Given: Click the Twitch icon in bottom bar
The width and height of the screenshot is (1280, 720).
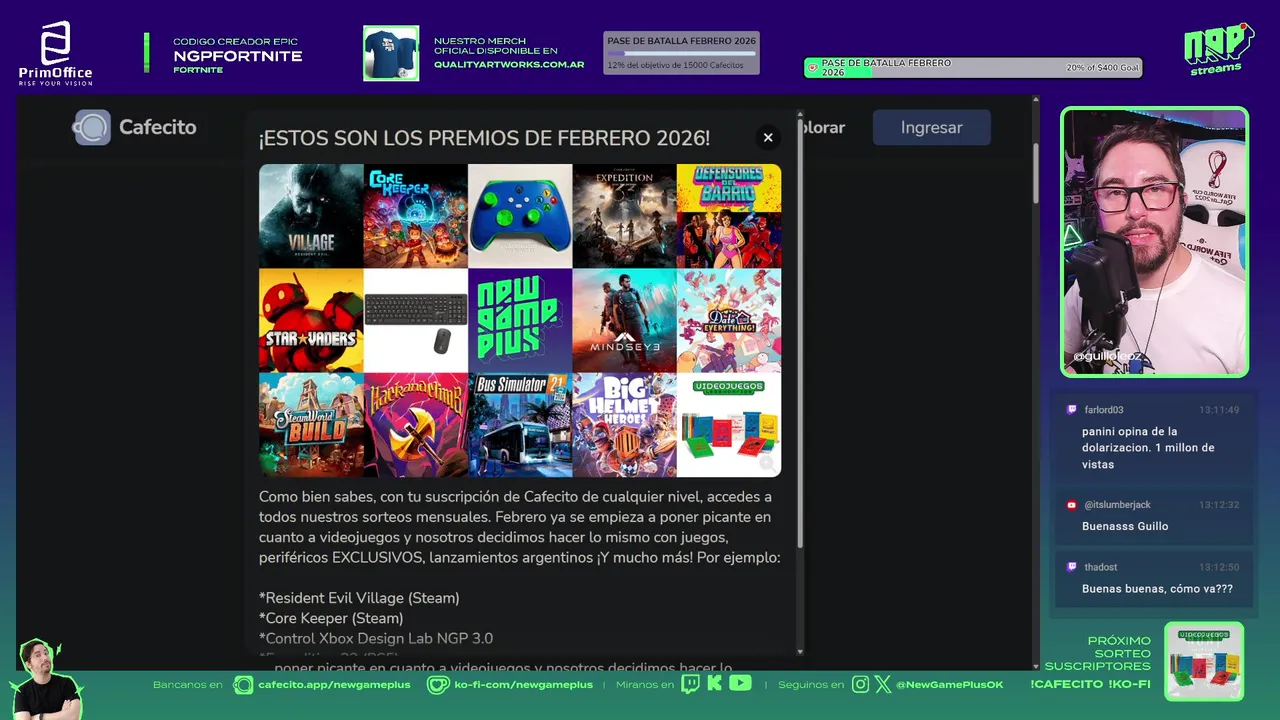Looking at the screenshot, I should (x=690, y=684).
